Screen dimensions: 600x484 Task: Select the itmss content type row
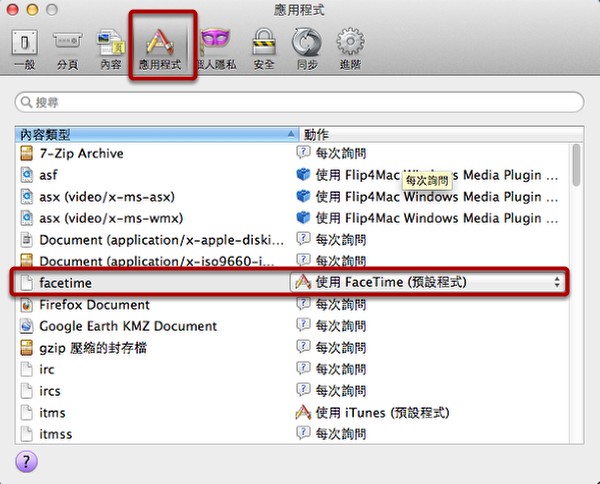click(293, 434)
